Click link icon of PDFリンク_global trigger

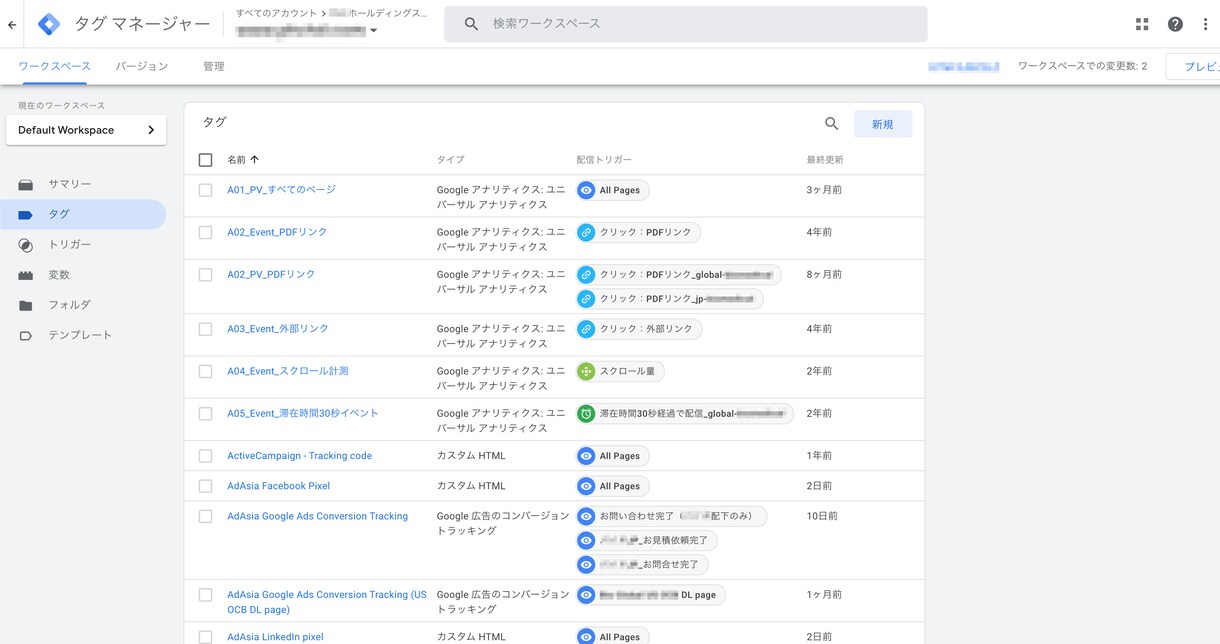[586, 274]
